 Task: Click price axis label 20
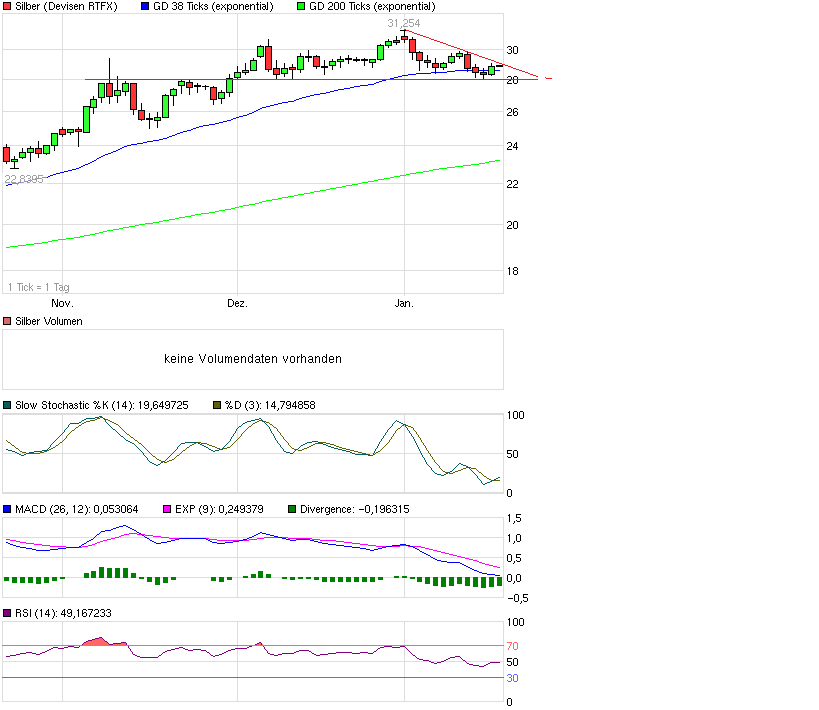pyautogui.click(x=512, y=225)
